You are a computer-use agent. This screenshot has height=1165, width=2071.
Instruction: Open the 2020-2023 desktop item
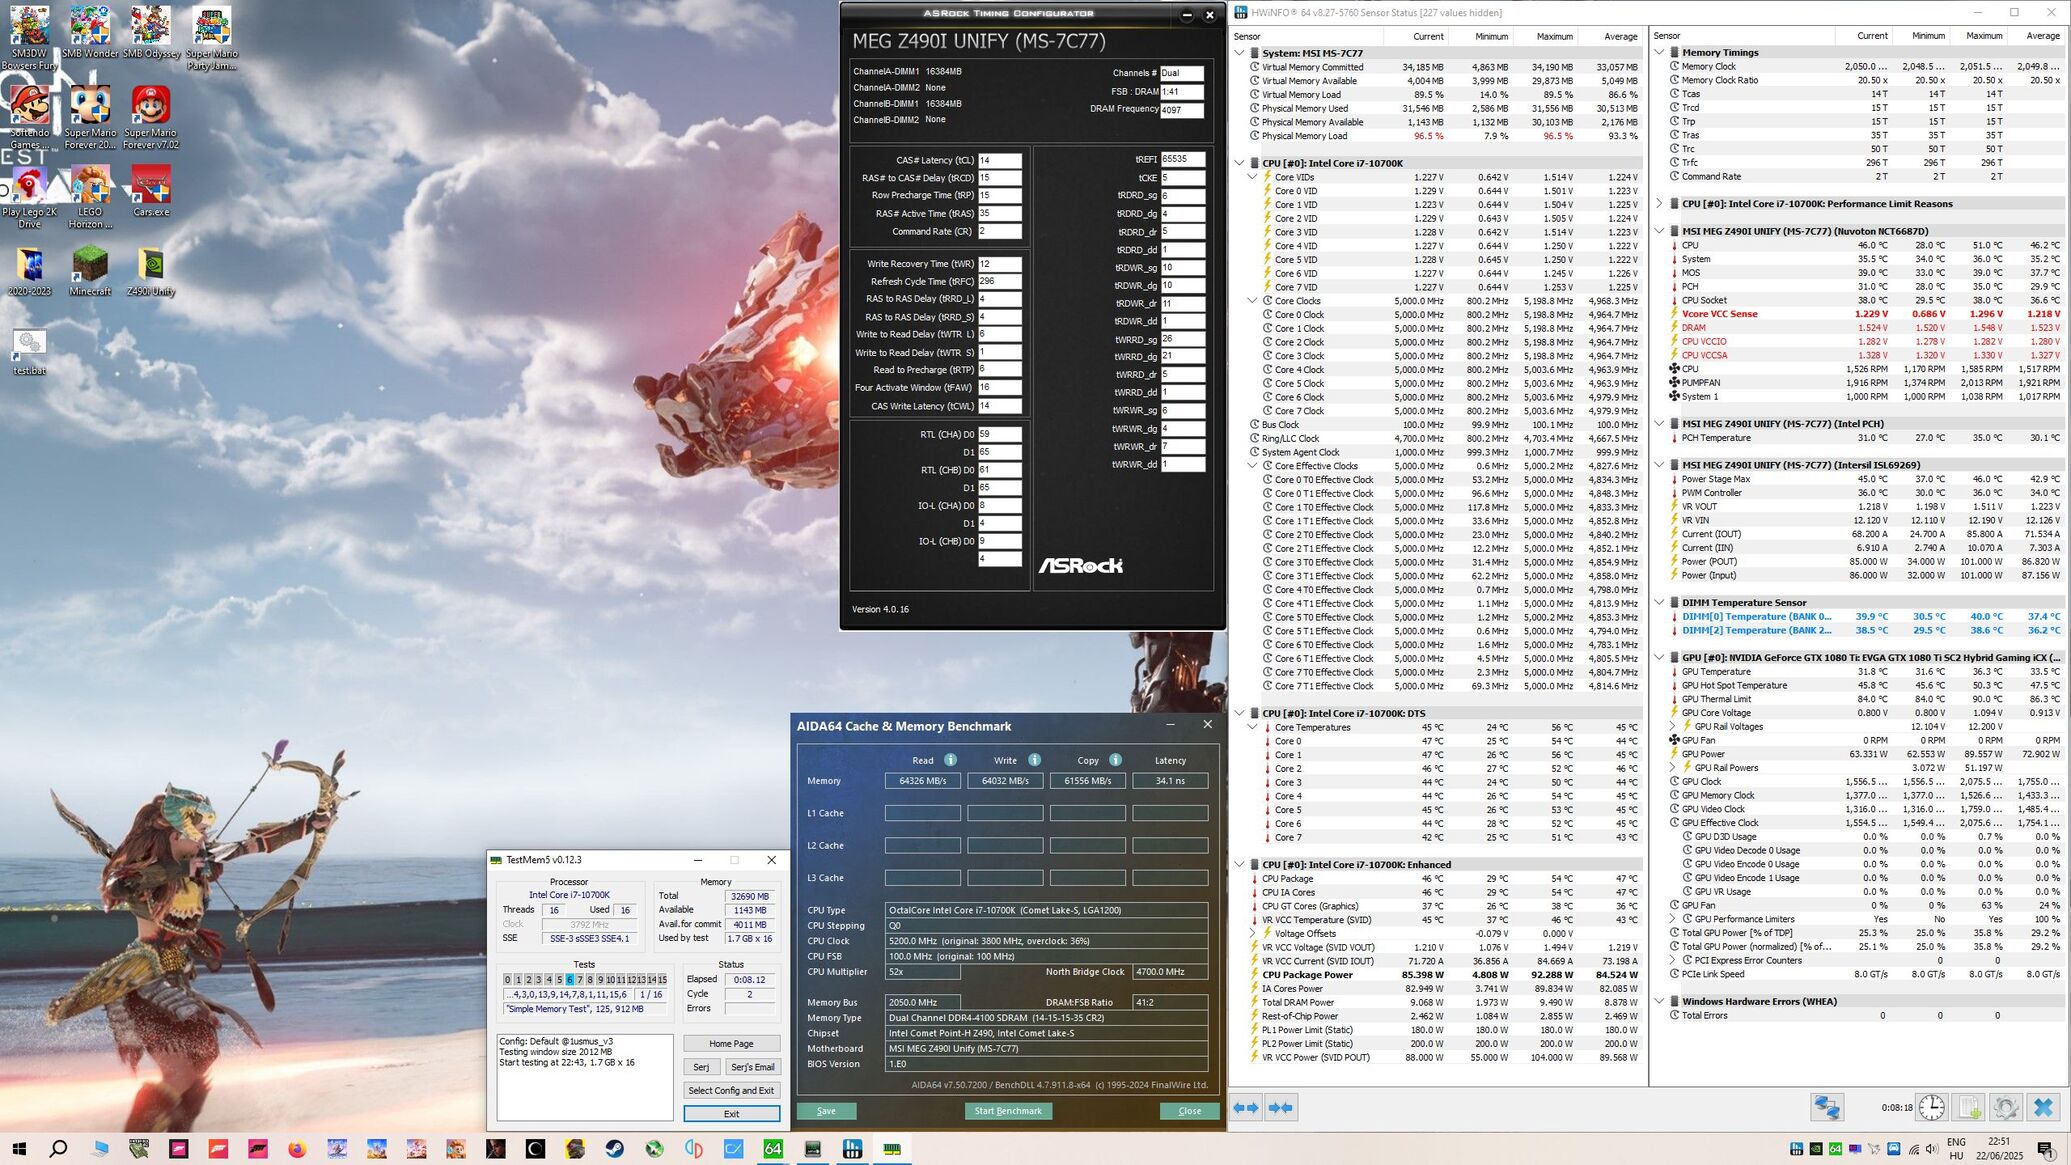tap(29, 271)
